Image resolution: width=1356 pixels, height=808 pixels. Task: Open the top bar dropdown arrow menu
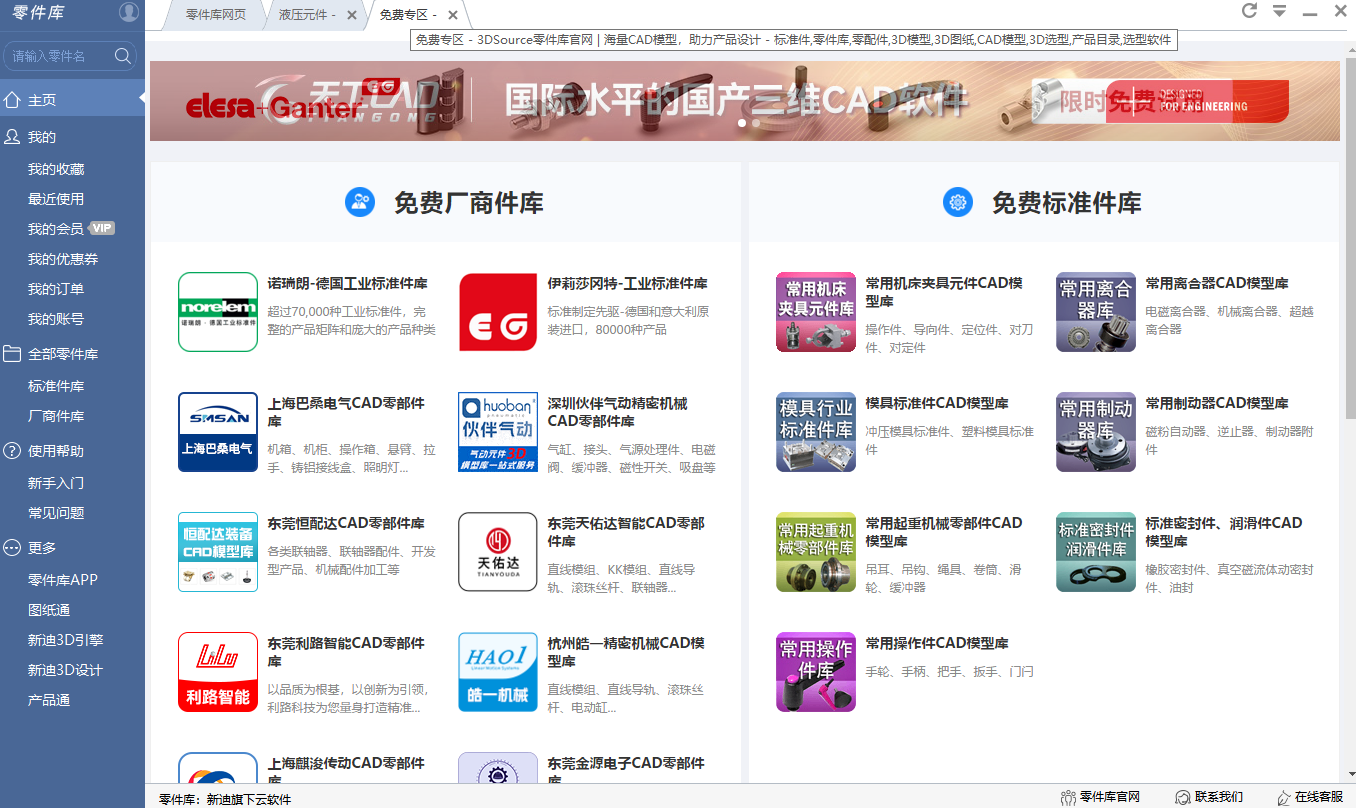(x=1279, y=11)
